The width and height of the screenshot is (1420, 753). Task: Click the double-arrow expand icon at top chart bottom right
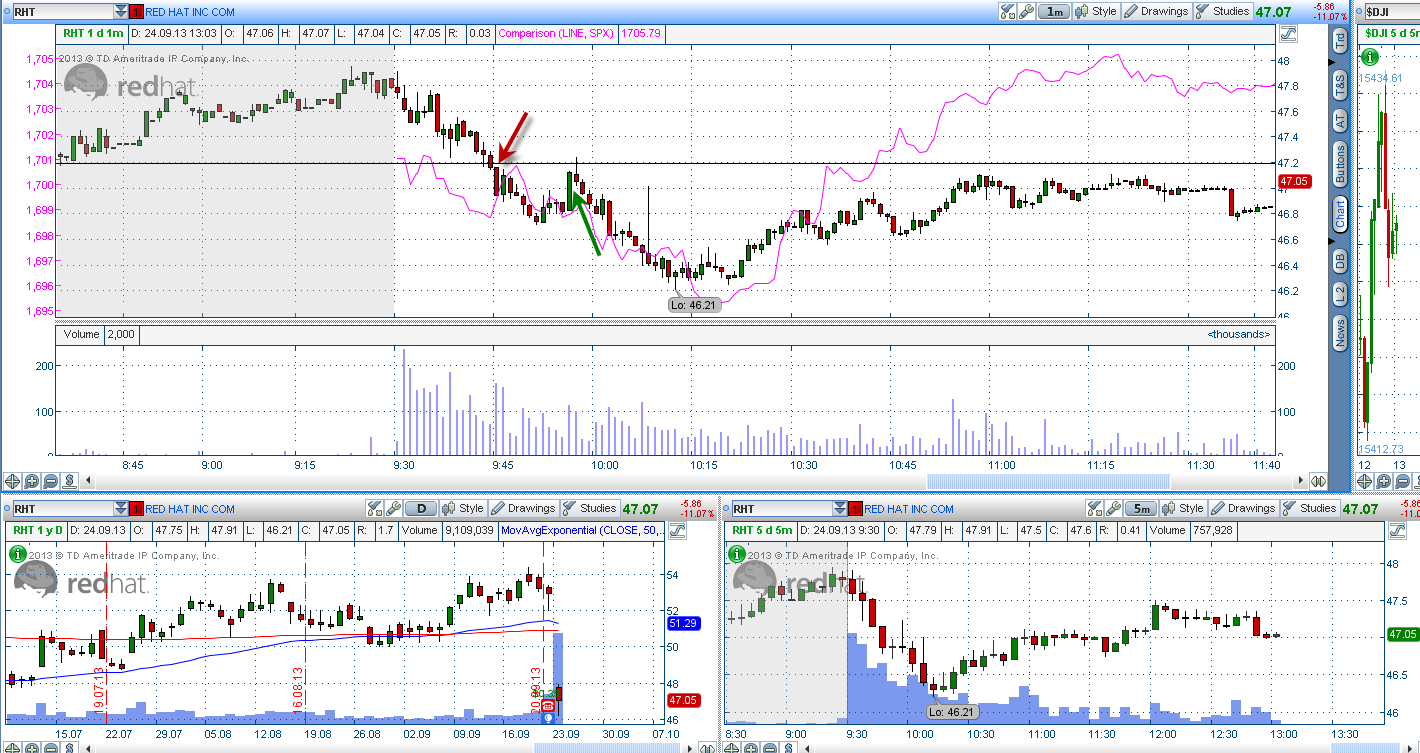pyautogui.click(x=1318, y=481)
